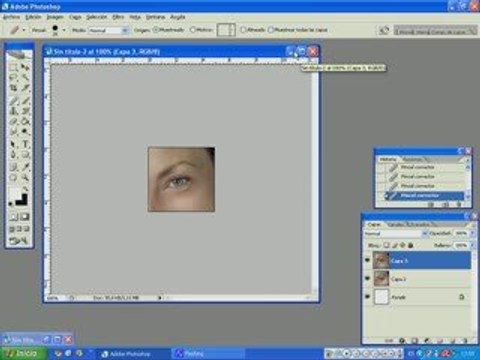The width and height of the screenshot is (480, 360).
Task: Select the Crop tool
Action: click(13, 88)
